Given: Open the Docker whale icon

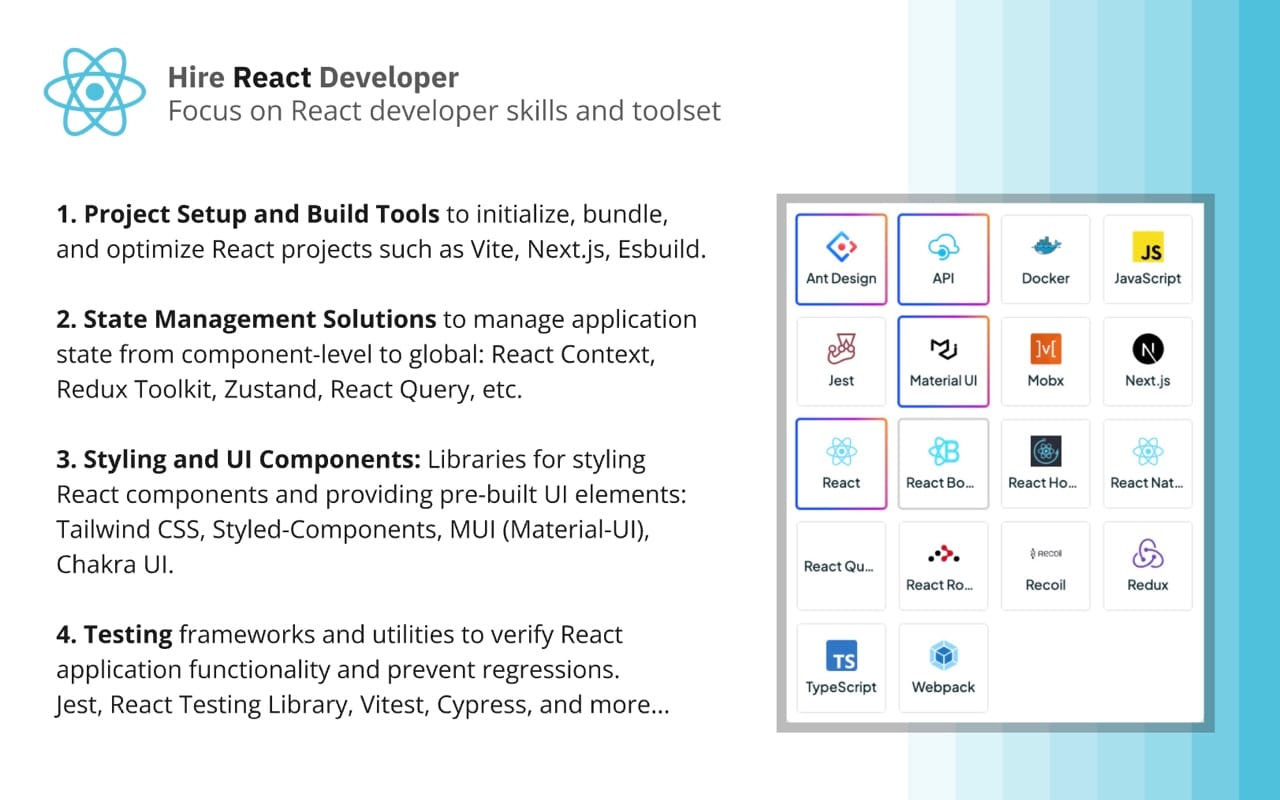Looking at the screenshot, I should pyautogui.click(x=1045, y=247).
